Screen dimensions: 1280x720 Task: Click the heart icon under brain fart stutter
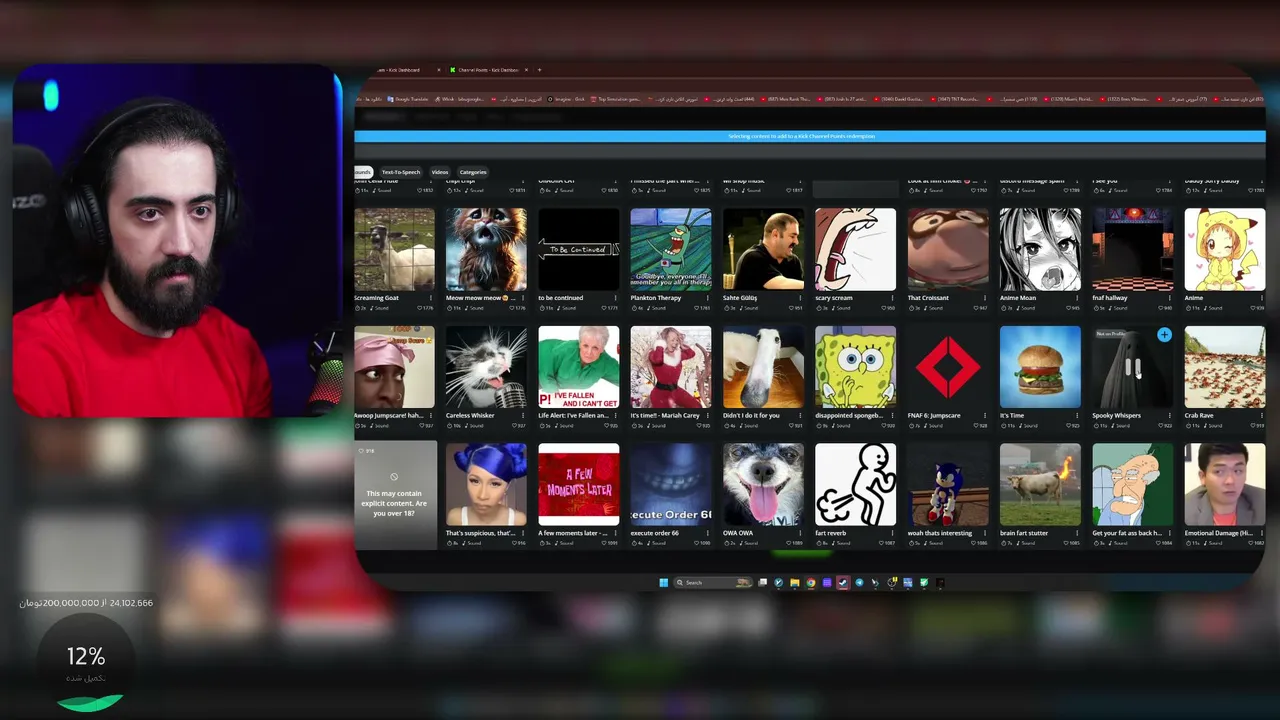1065,543
